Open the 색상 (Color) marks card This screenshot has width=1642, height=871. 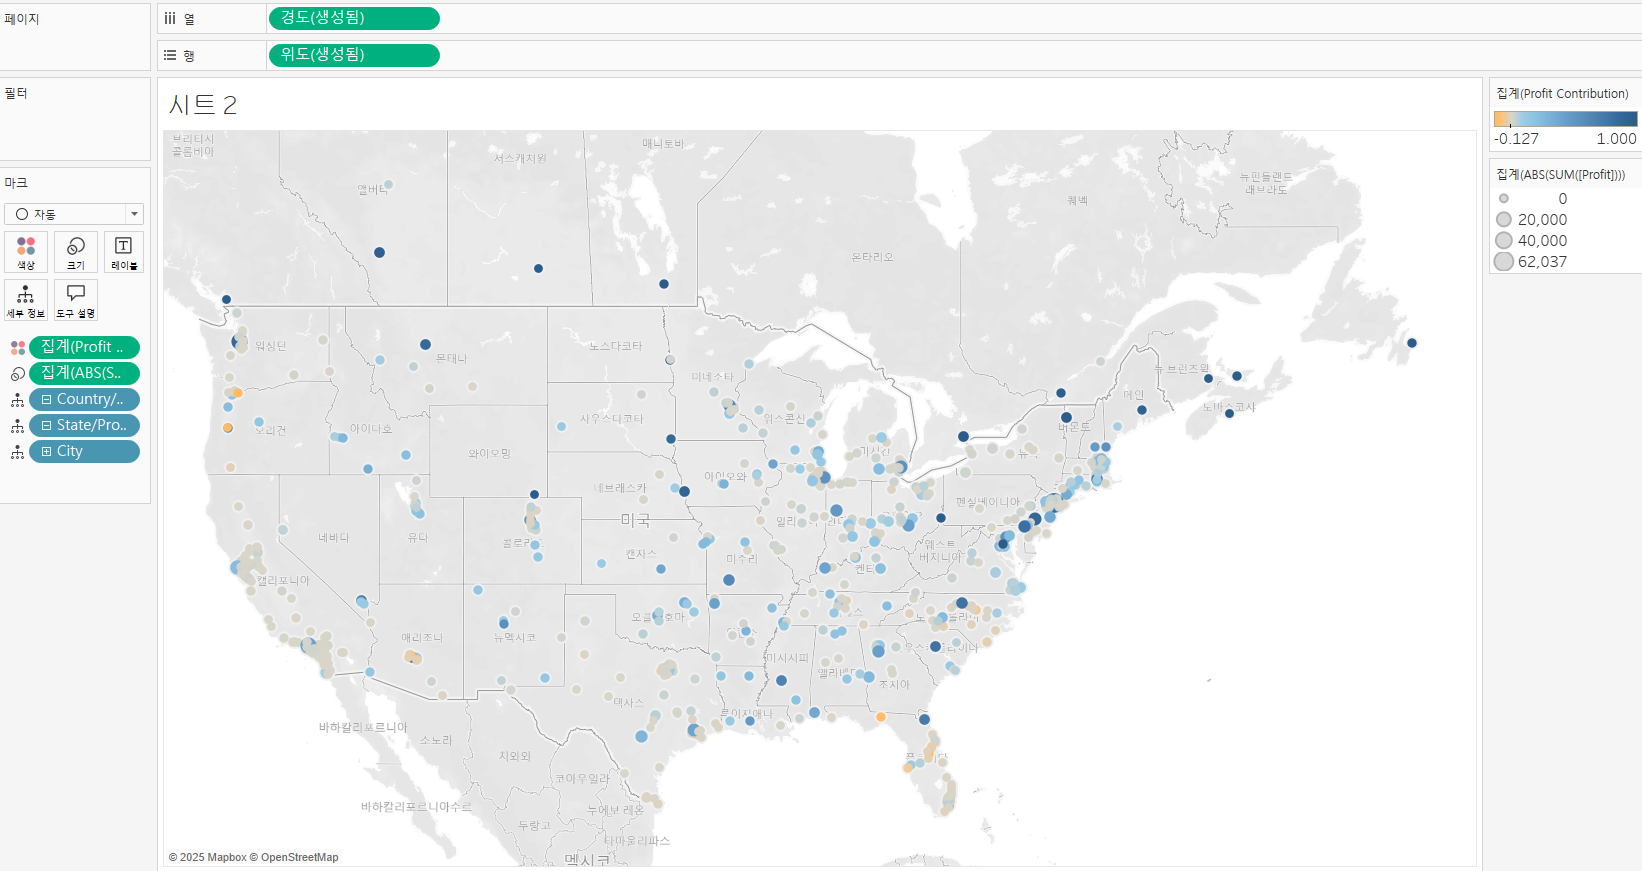pyautogui.click(x=26, y=252)
